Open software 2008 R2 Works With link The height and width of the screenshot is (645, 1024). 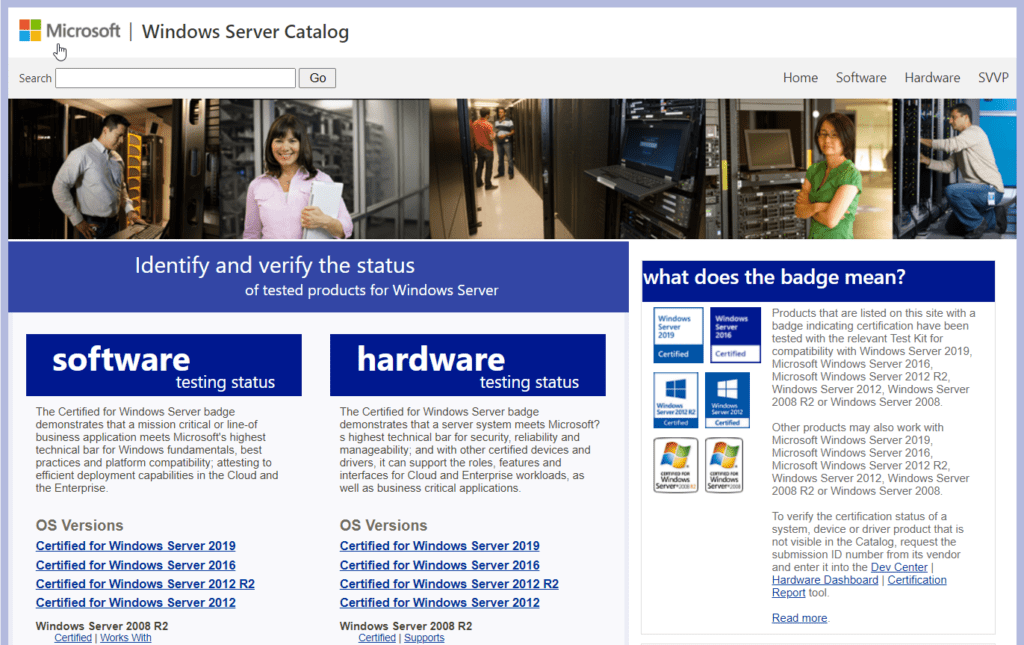125,638
